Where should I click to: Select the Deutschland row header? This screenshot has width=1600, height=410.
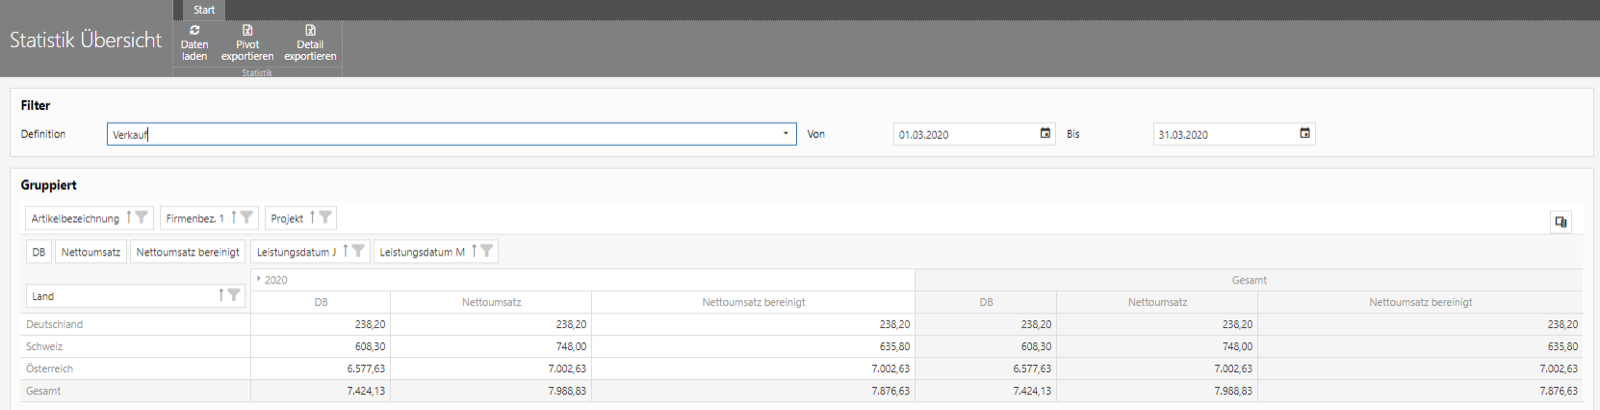135,324
